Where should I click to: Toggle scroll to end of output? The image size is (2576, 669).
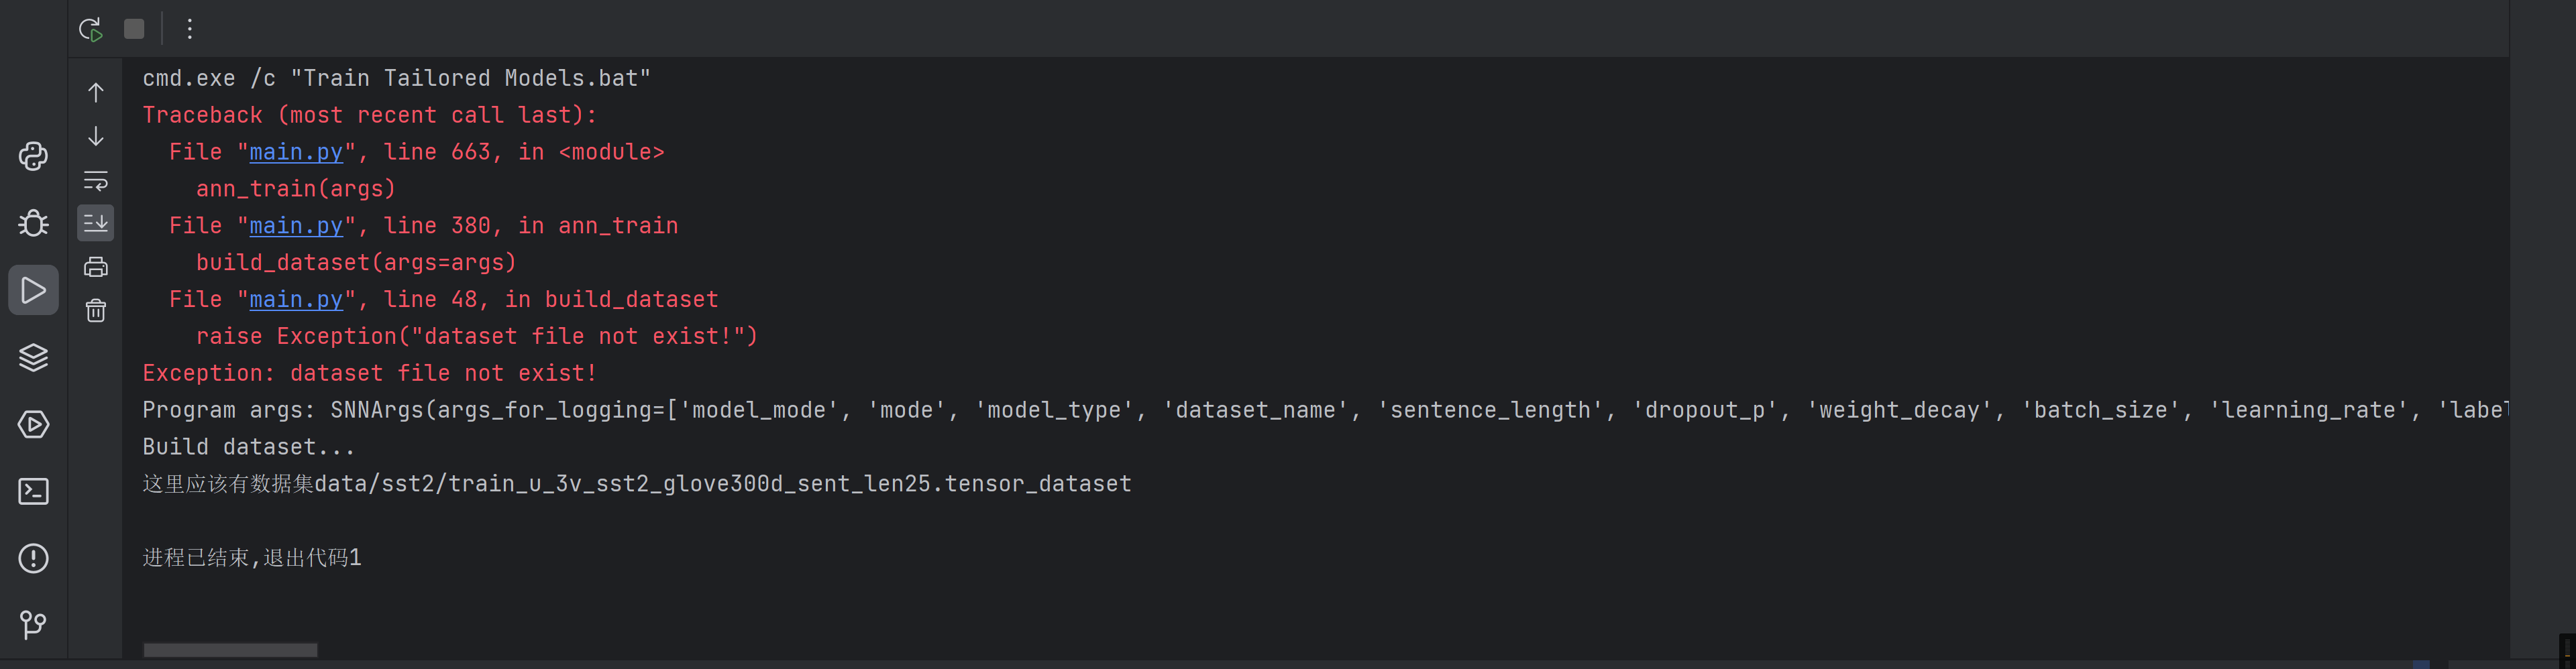pyautogui.click(x=96, y=223)
